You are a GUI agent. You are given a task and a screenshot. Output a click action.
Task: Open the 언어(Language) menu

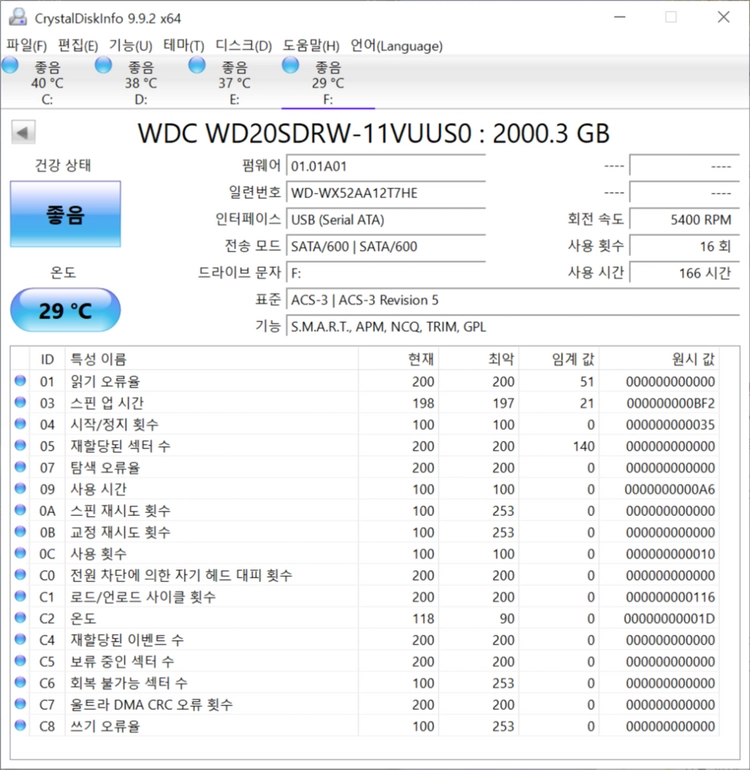click(396, 46)
